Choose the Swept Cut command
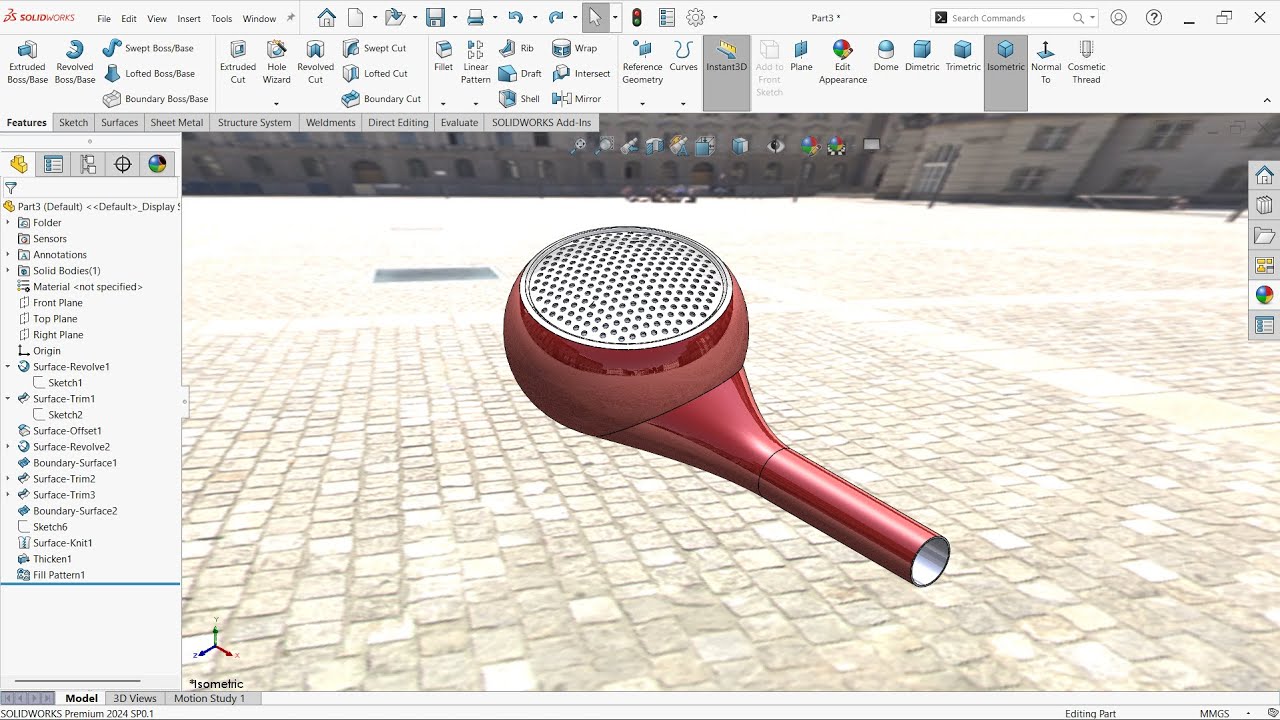1280x720 pixels. click(374, 48)
